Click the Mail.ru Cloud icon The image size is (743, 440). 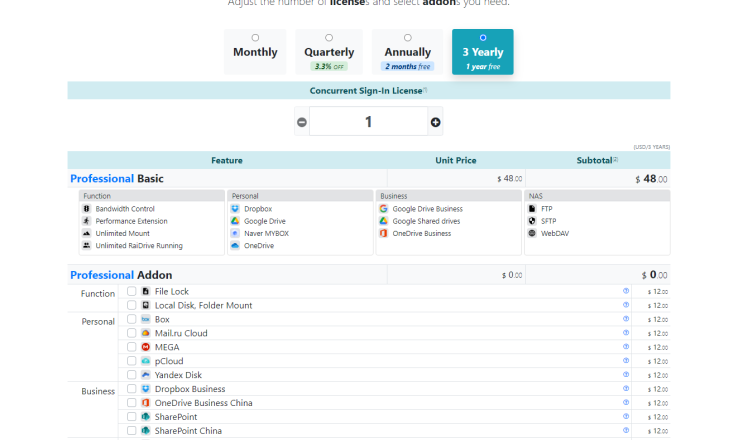[x=146, y=333]
